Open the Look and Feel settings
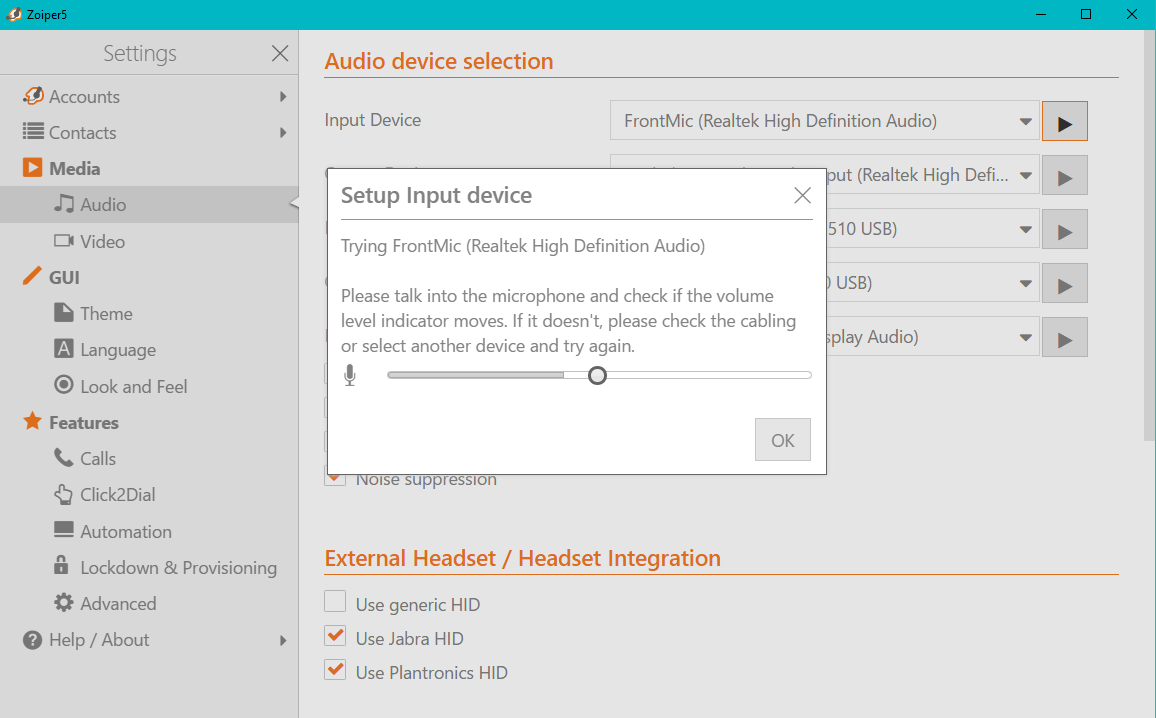Image resolution: width=1156 pixels, height=718 pixels. pyautogui.click(x=134, y=387)
